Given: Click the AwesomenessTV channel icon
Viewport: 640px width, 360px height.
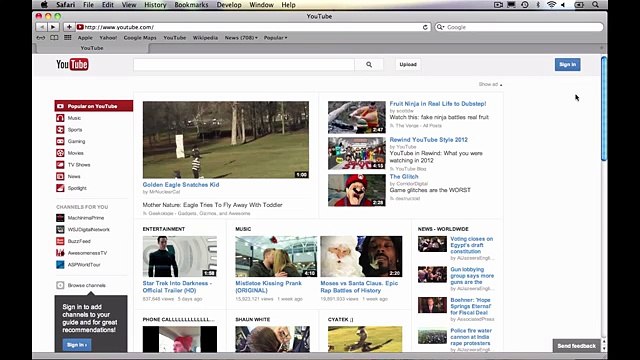Looking at the screenshot, I should 60,253.
